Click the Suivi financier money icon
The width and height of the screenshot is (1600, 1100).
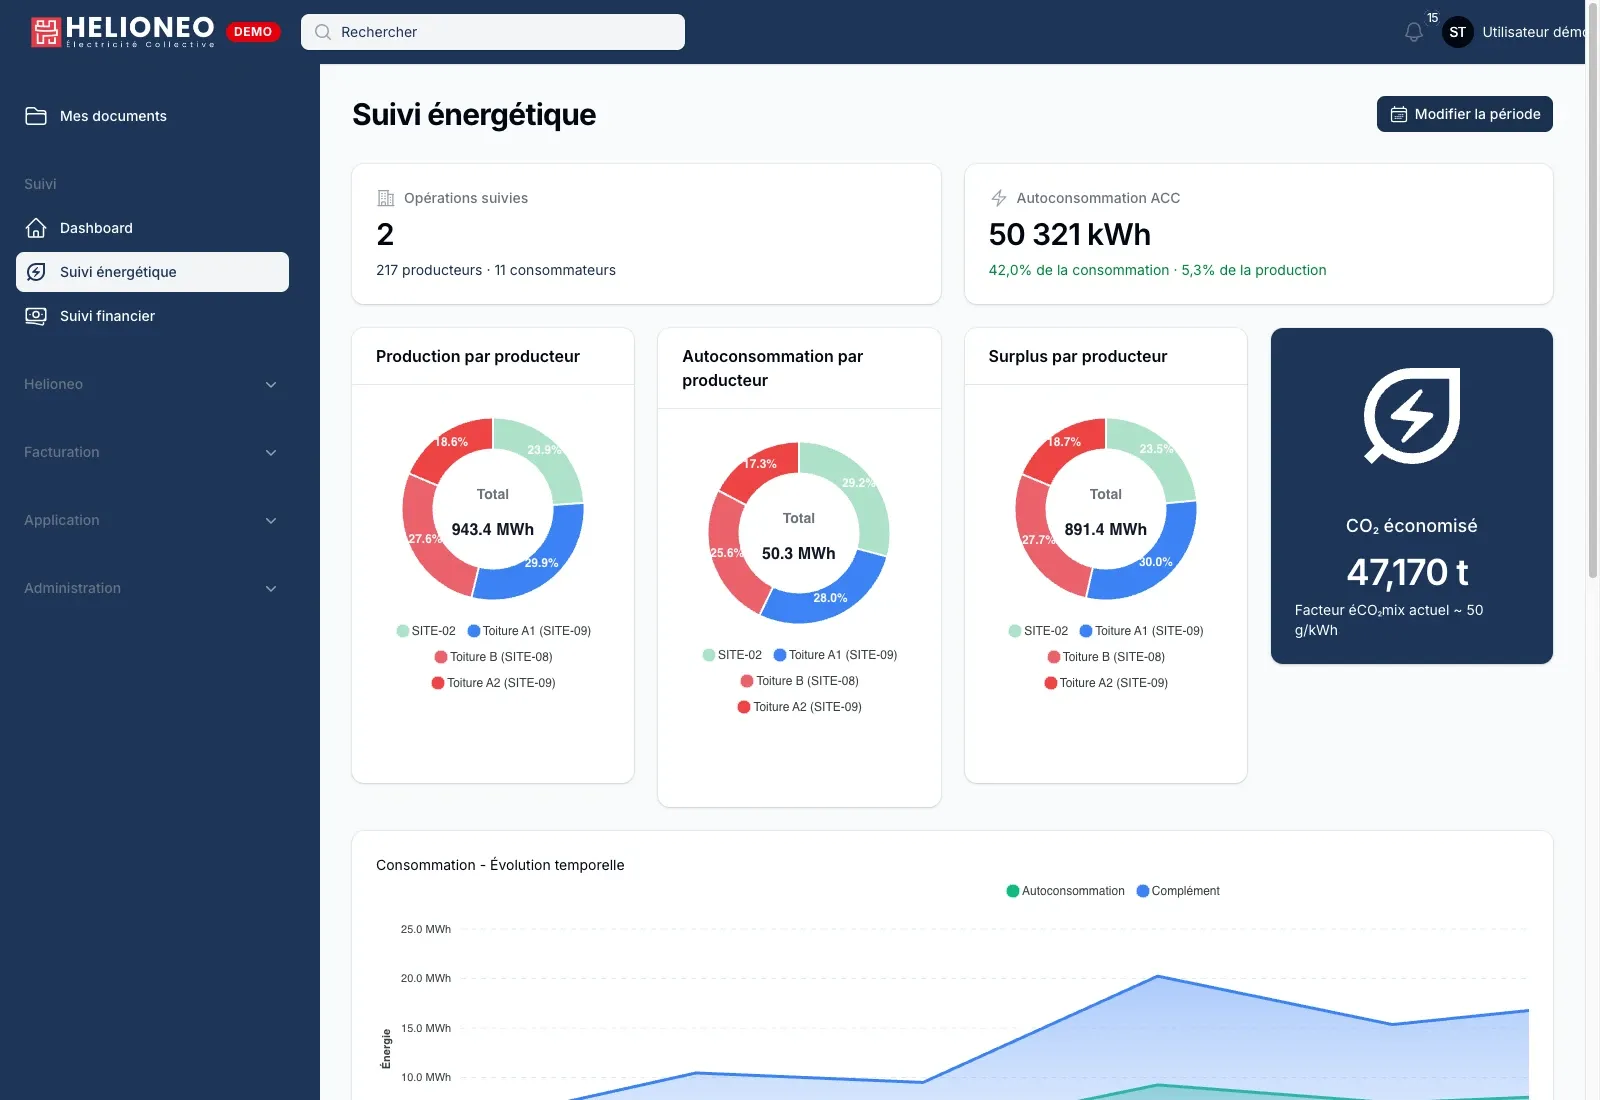pos(36,316)
